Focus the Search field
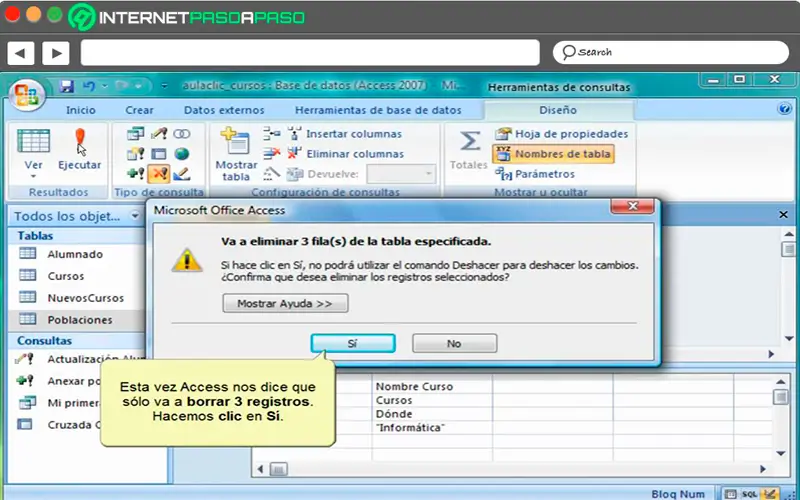 [670, 53]
